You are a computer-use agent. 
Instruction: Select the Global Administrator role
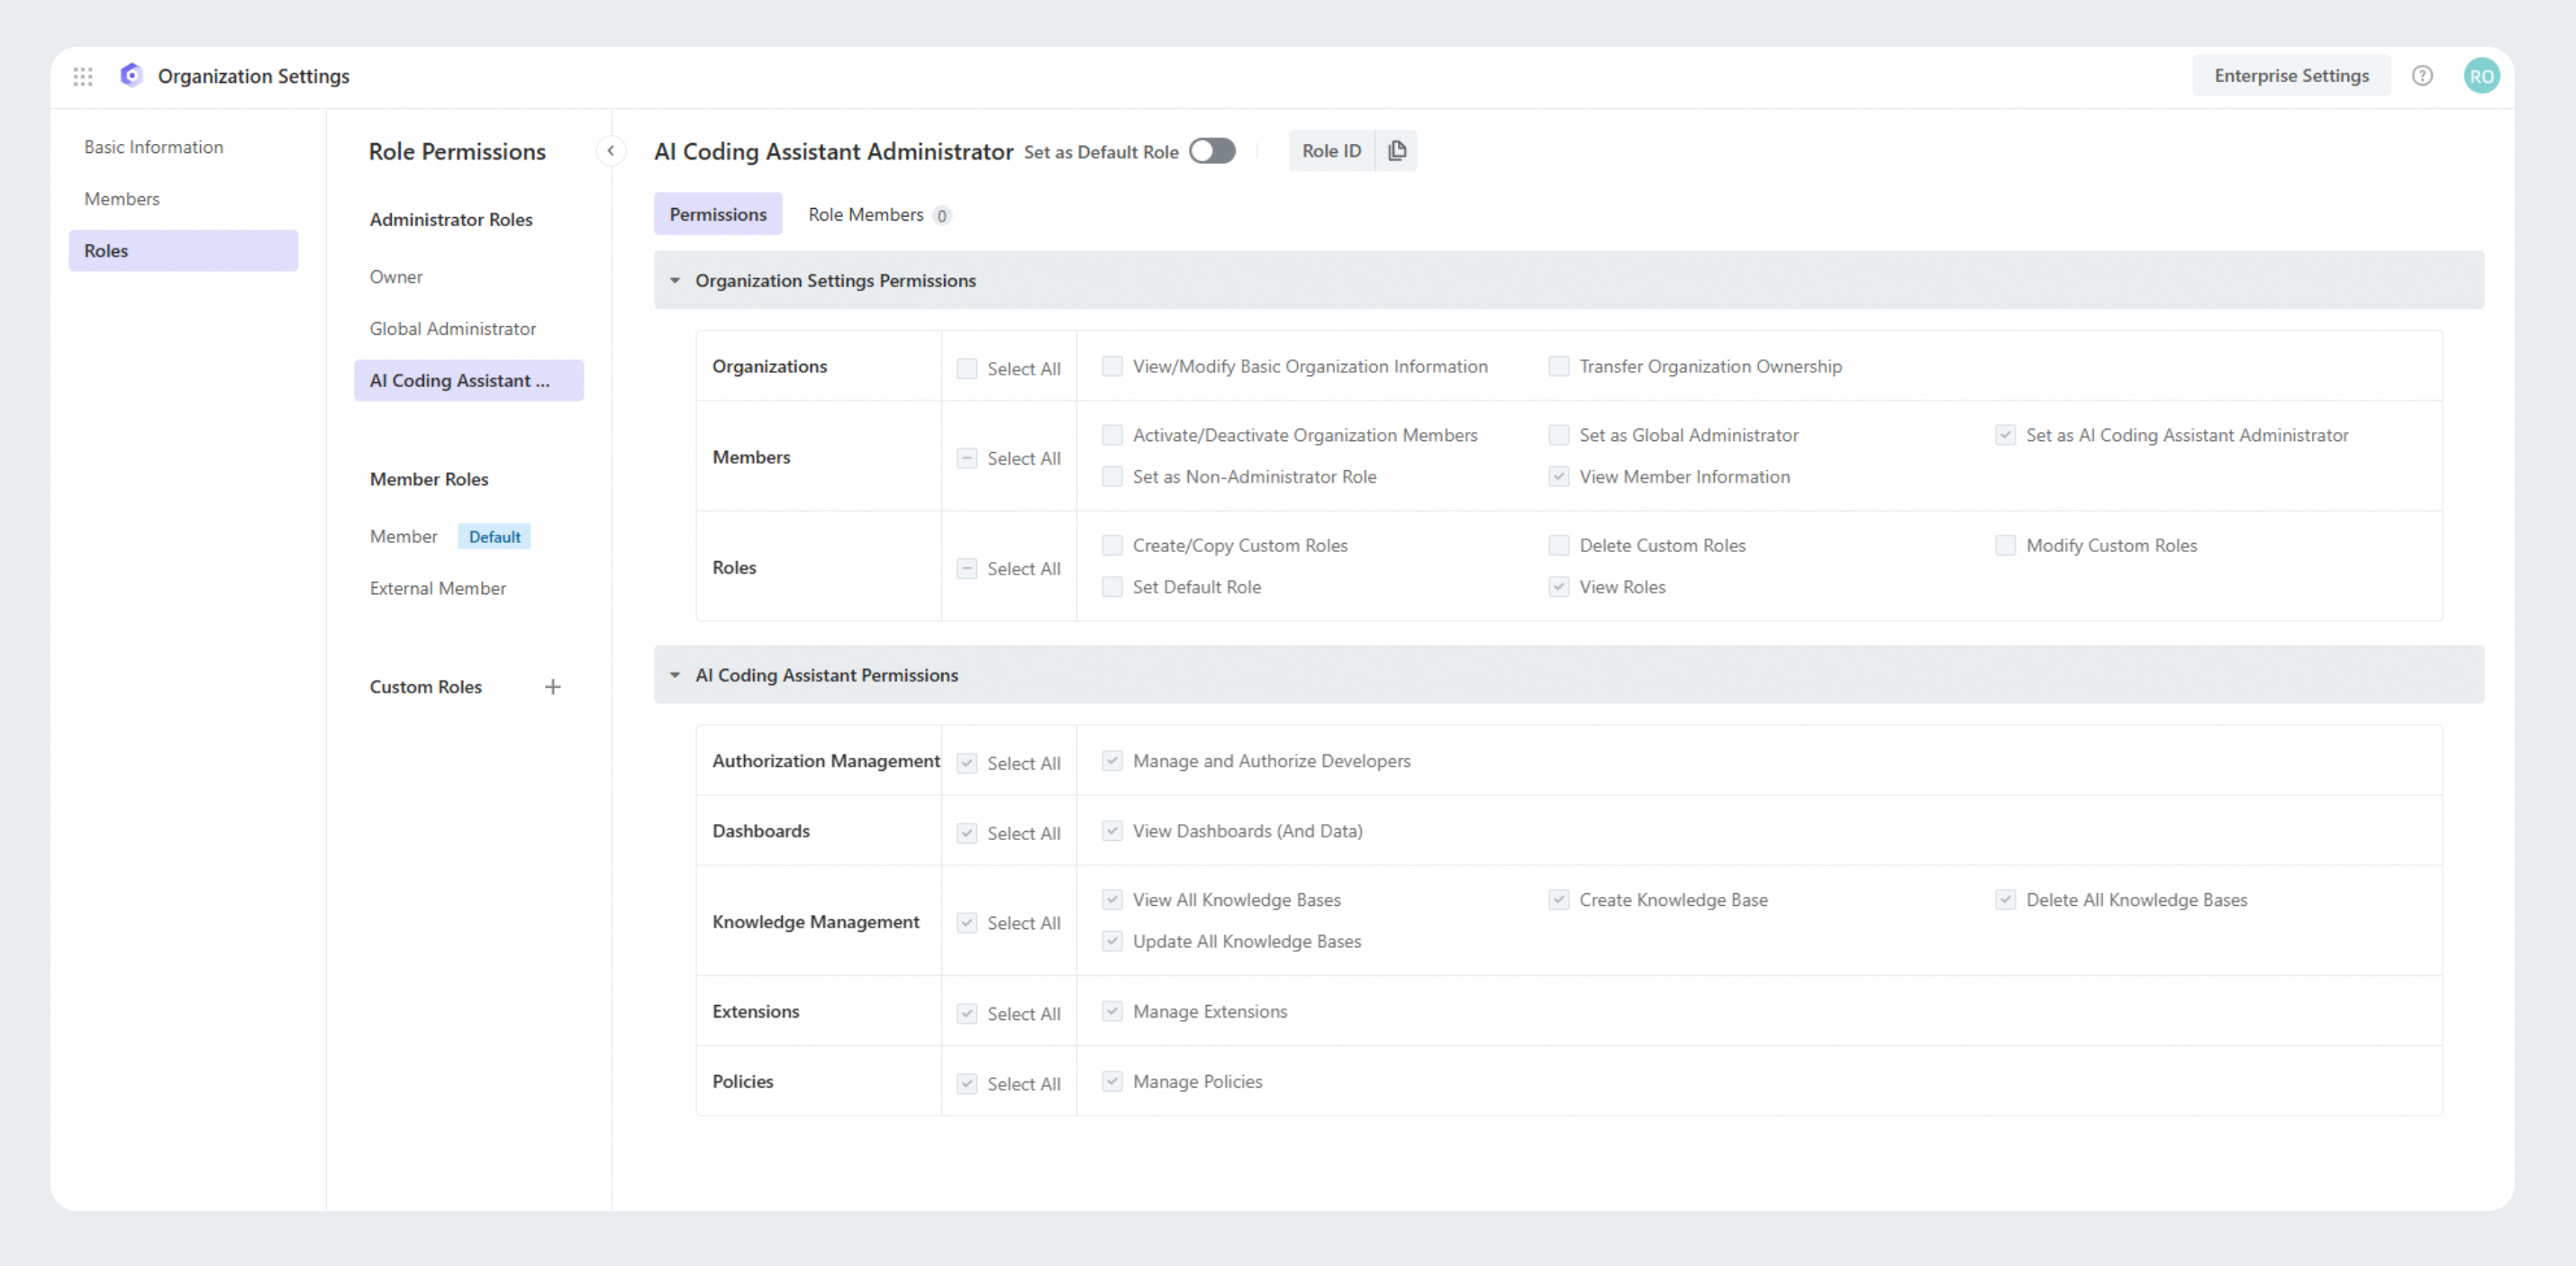tap(452, 329)
